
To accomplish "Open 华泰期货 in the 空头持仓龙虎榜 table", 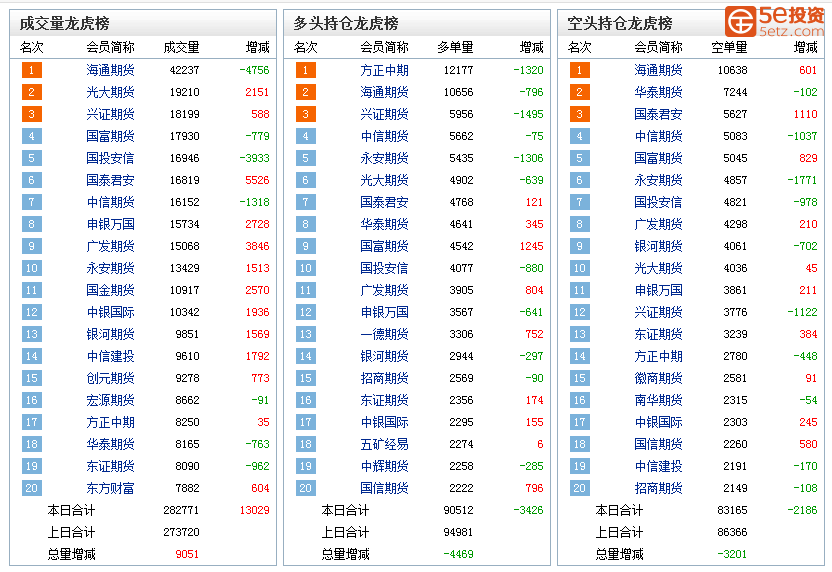I will [658, 92].
